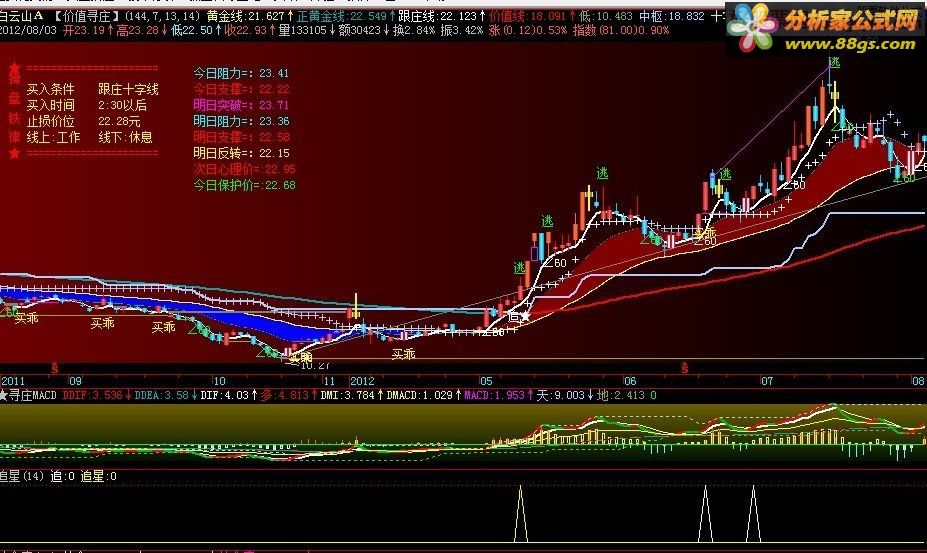Image resolution: width=927 pixels, height=553 pixels.
Task: Click 今日保护价=:22.68
Action: 244,185
